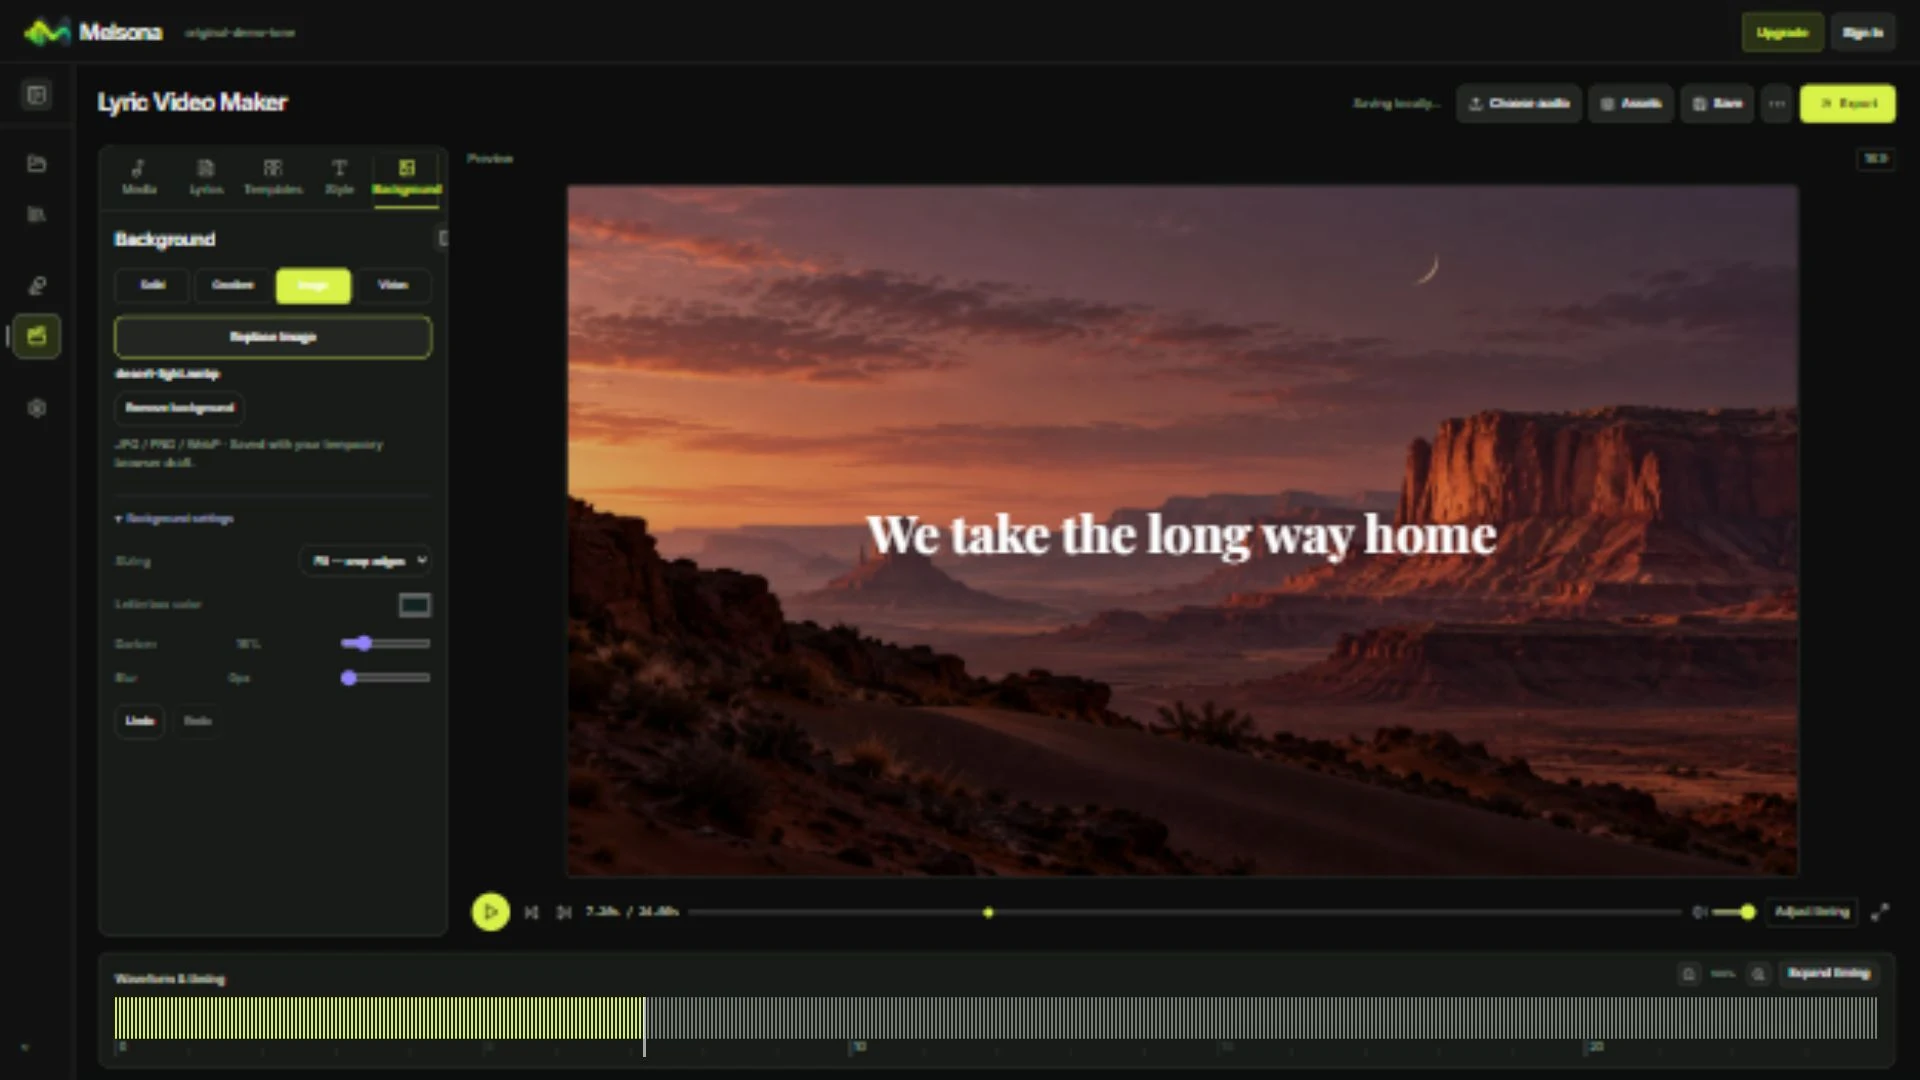Open the aspect ratio selector above the preview
Image resolution: width=1920 pixels, height=1080 pixels.
[x=1876, y=159]
